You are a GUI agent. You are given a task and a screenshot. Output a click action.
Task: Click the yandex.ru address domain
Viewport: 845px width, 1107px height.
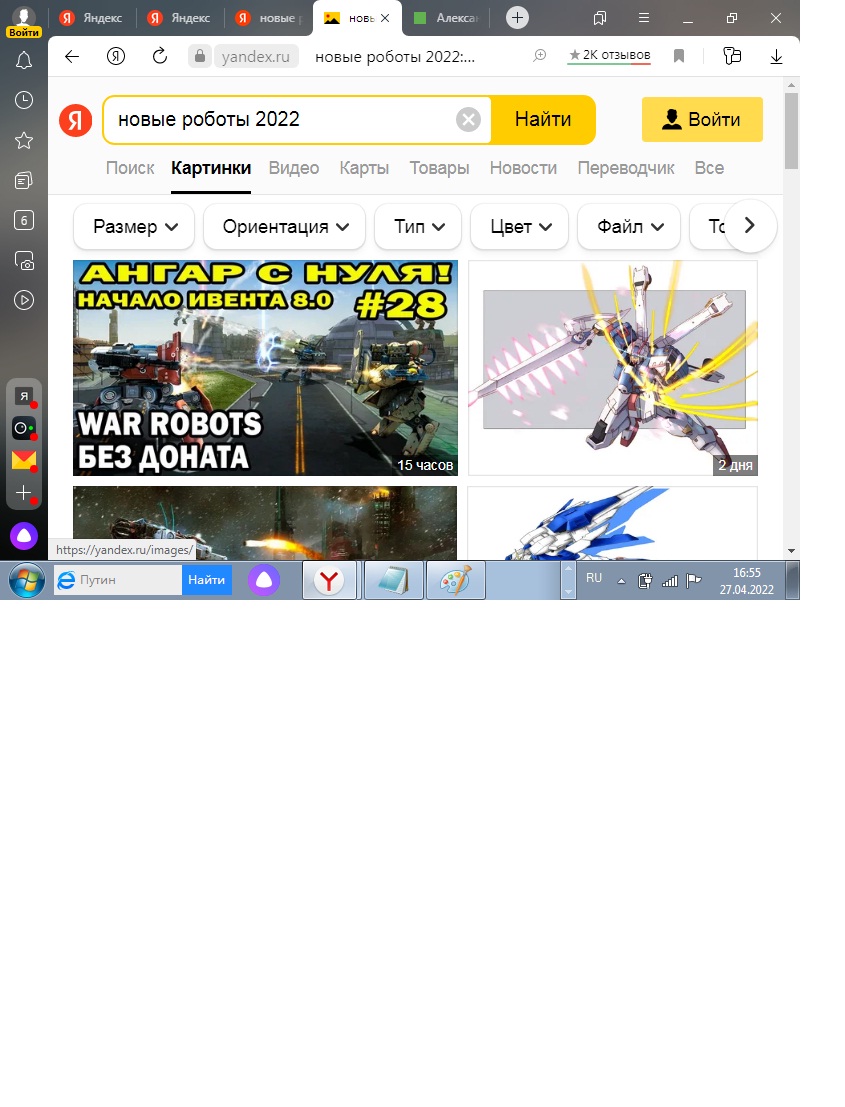[256, 56]
